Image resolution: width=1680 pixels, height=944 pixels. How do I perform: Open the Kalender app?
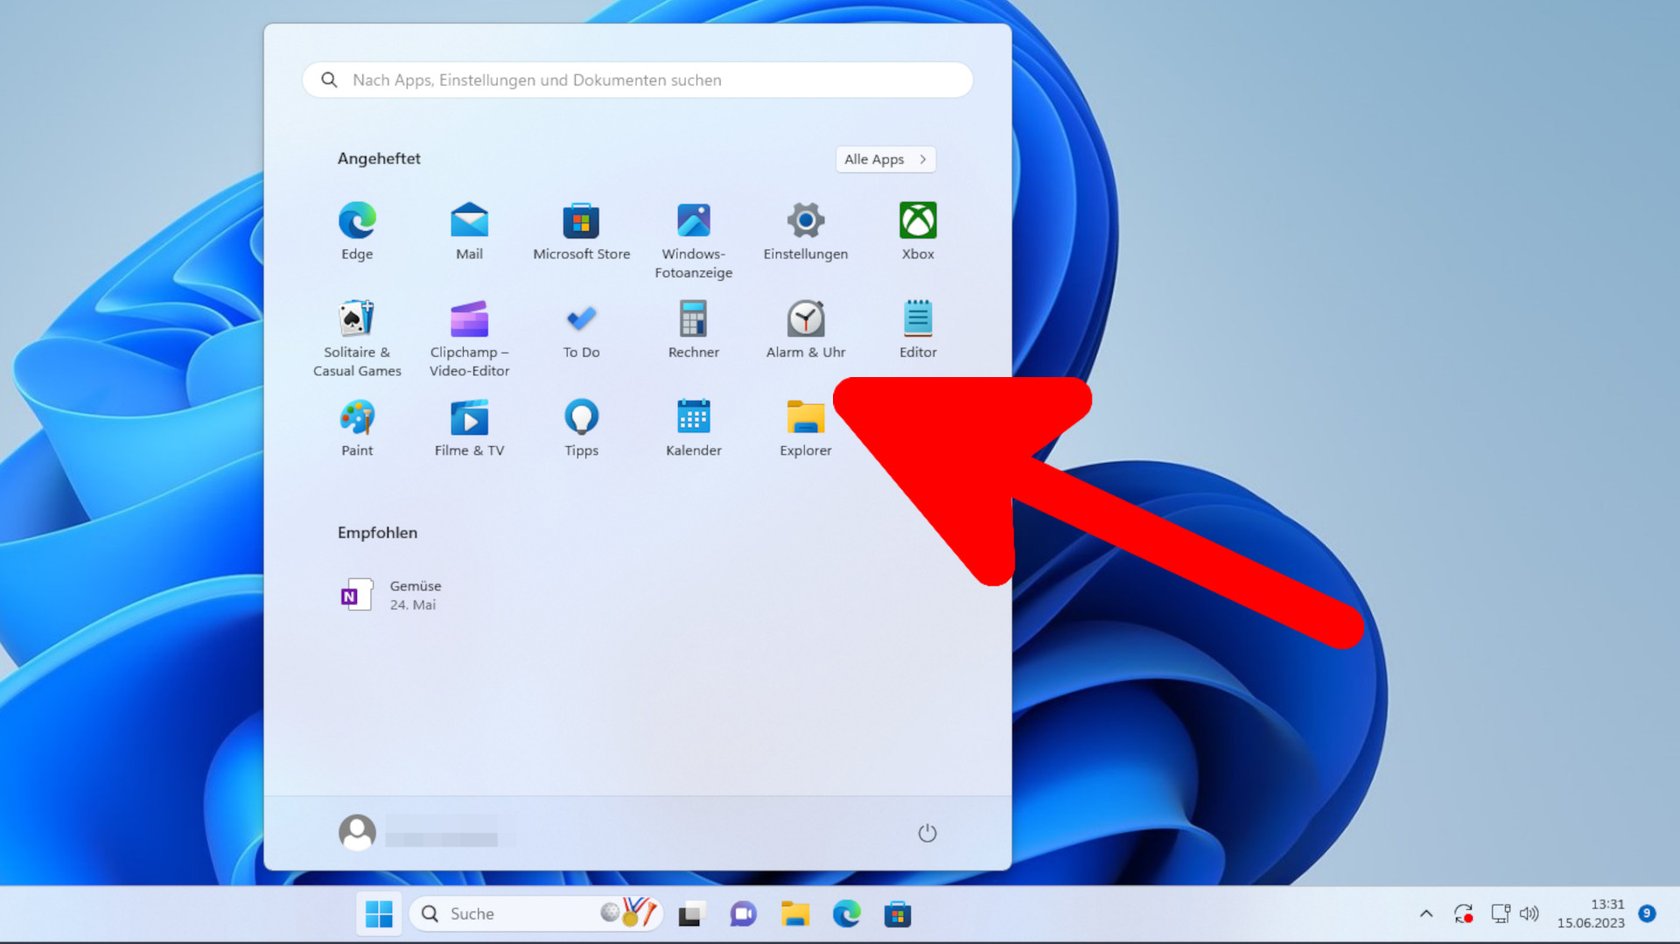click(x=693, y=427)
